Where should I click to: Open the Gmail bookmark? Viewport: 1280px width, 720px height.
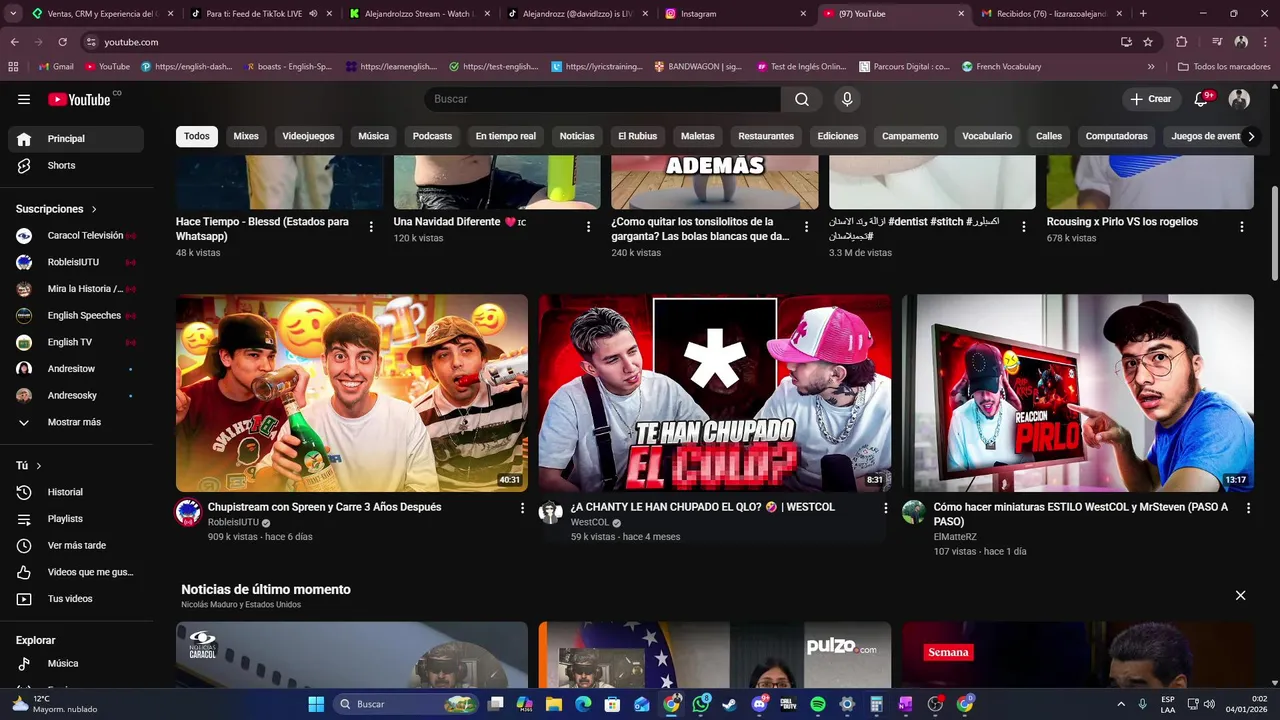pos(56,67)
